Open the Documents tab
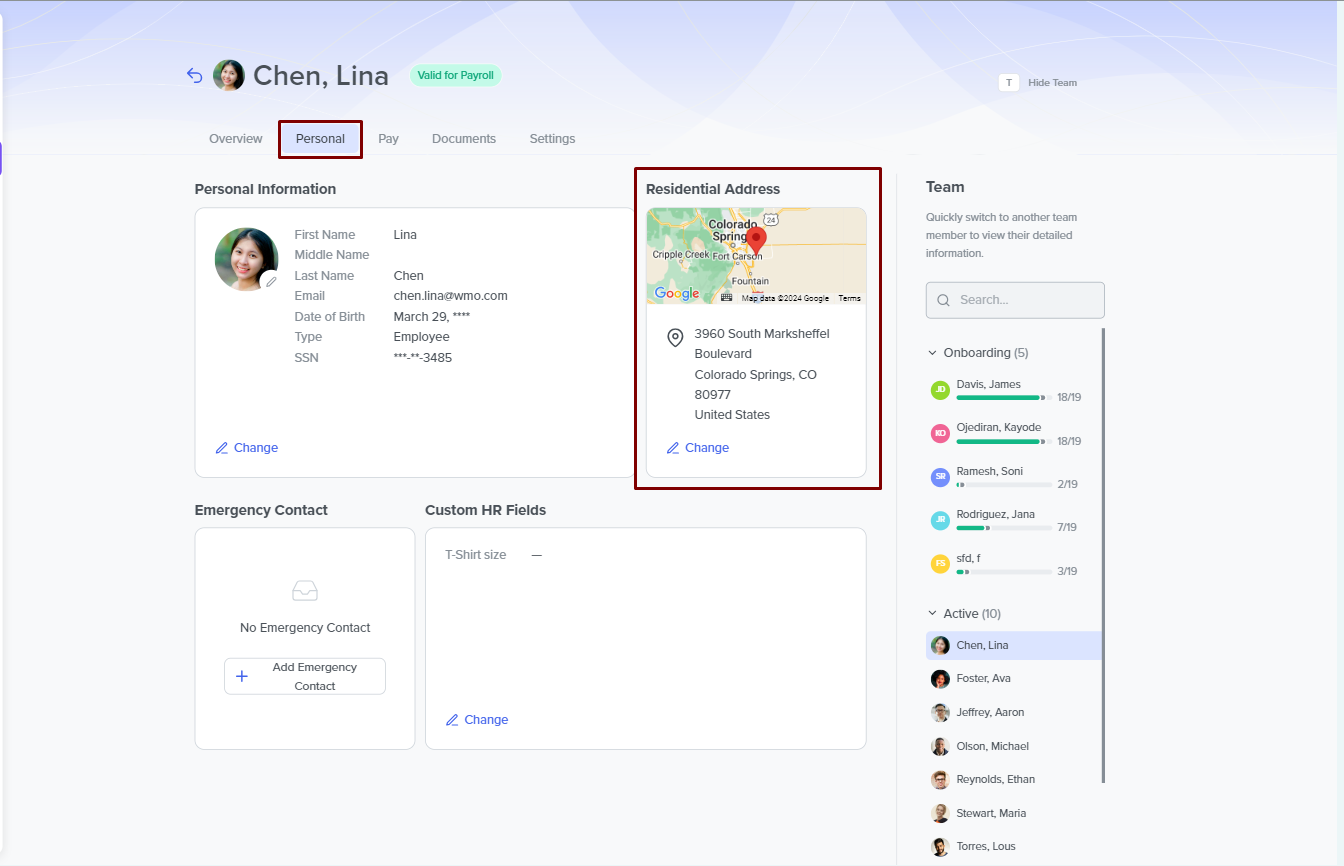Viewport: 1344px width, 866px height. click(x=464, y=139)
